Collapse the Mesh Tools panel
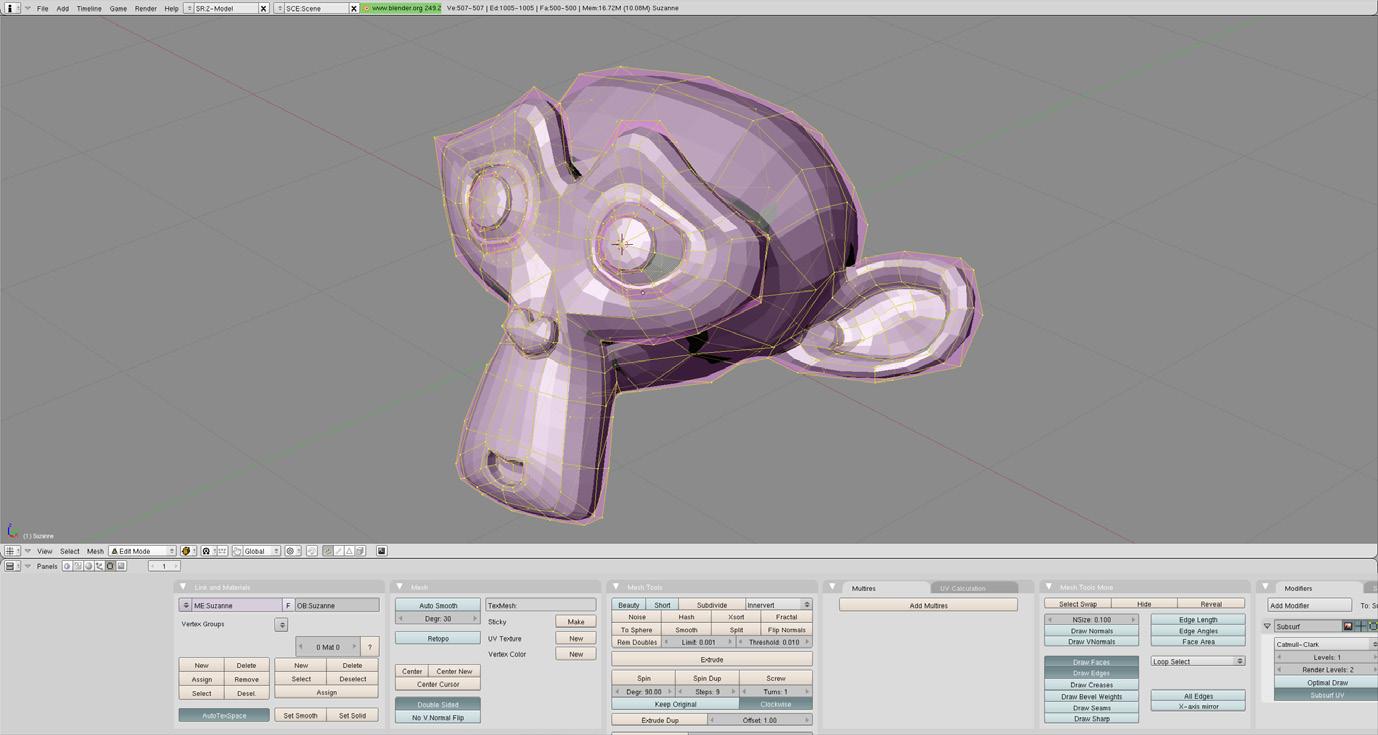 click(616, 587)
